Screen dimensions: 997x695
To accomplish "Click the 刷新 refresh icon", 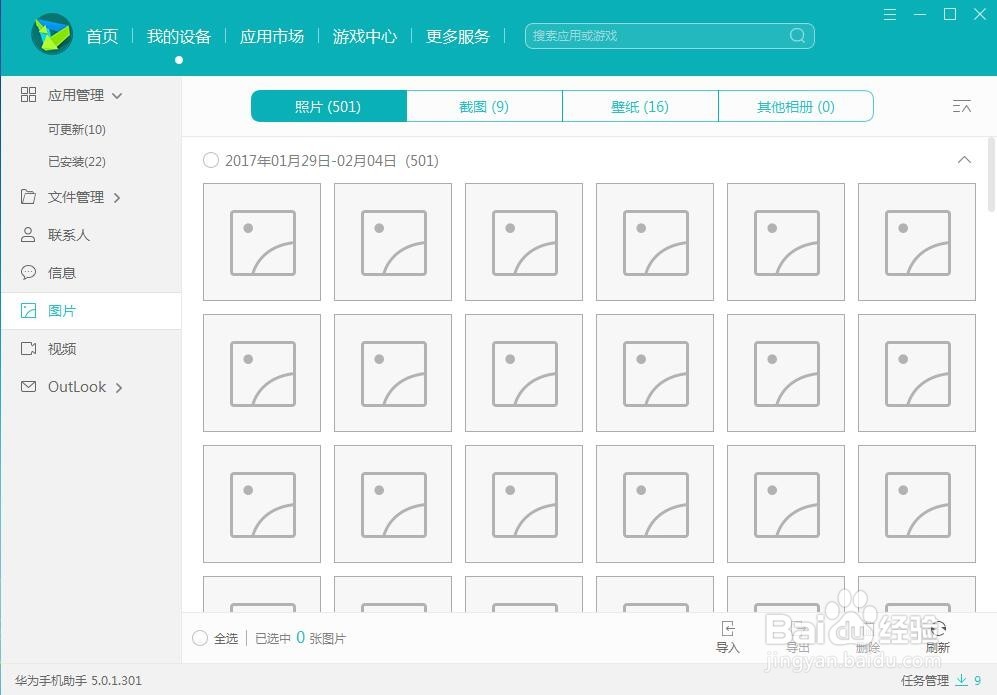I will [x=938, y=629].
